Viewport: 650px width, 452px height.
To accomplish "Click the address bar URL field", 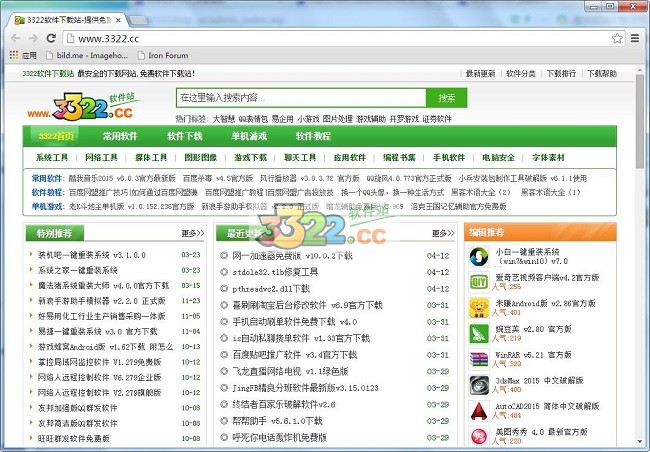I will coord(338,39).
